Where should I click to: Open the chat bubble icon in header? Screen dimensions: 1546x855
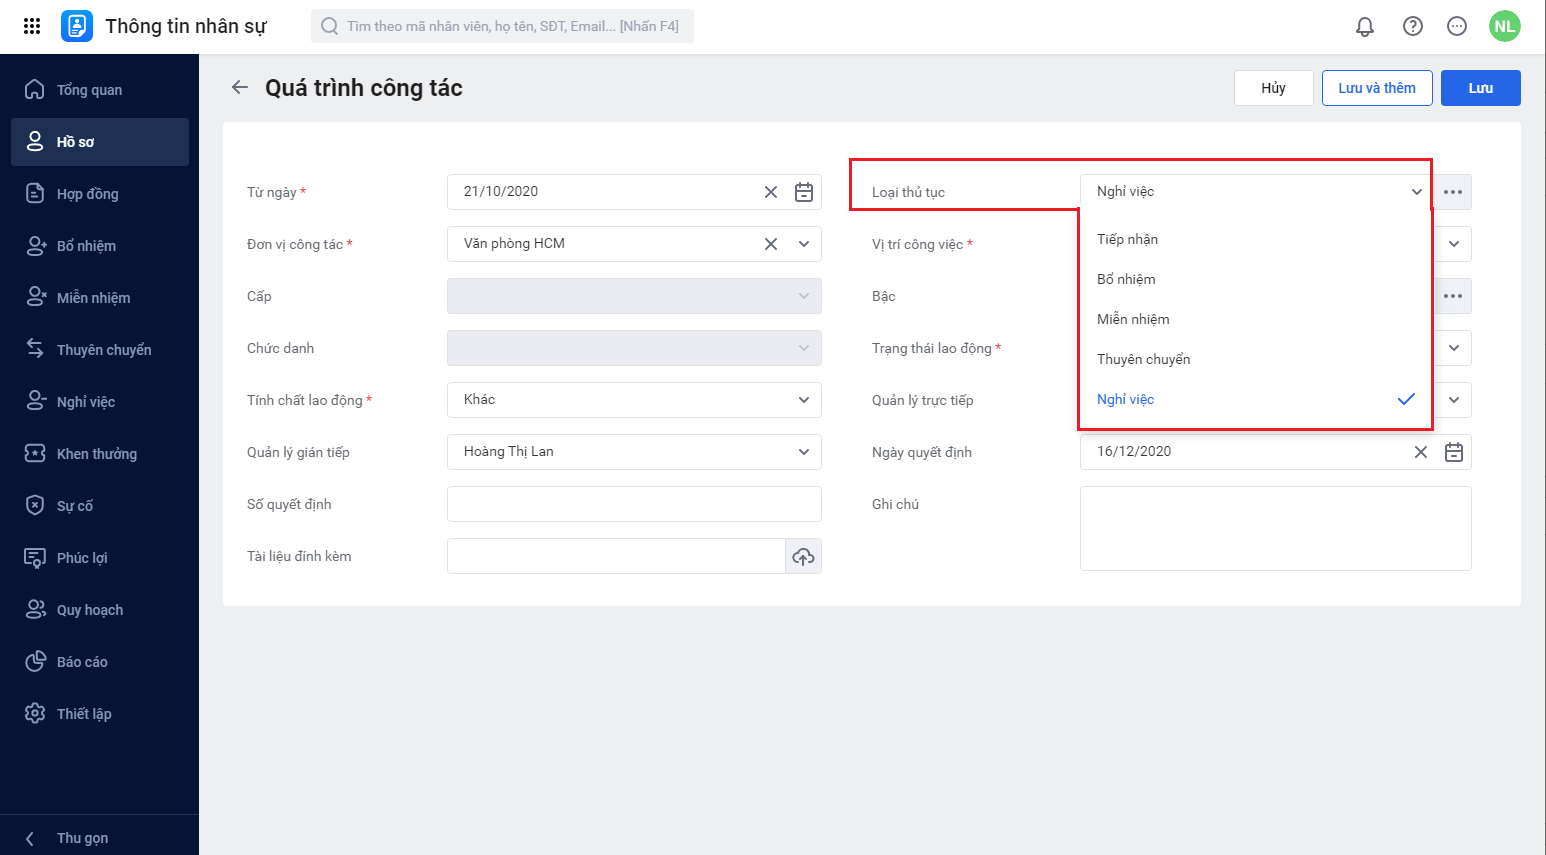(1457, 26)
